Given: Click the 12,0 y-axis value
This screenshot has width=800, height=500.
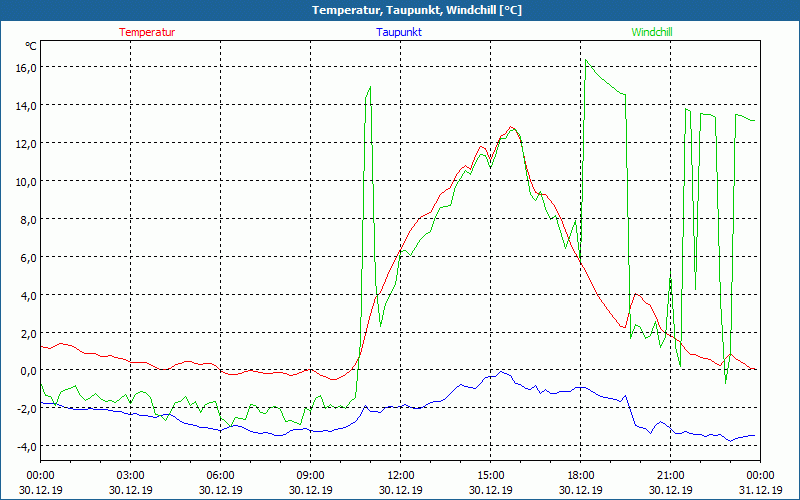Looking at the screenshot, I should tap(26, 144).
